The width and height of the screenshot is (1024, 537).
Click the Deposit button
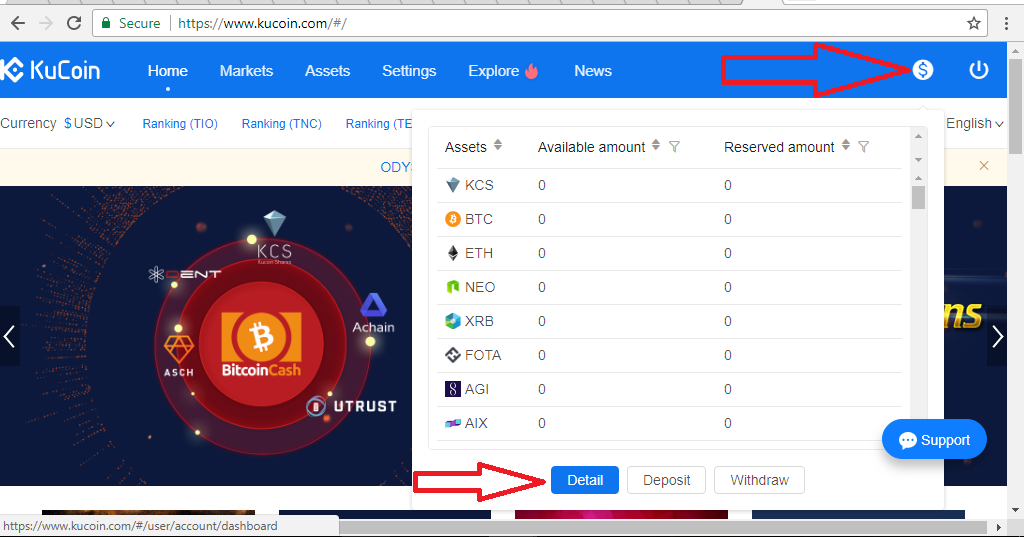[x=666, y=480]
